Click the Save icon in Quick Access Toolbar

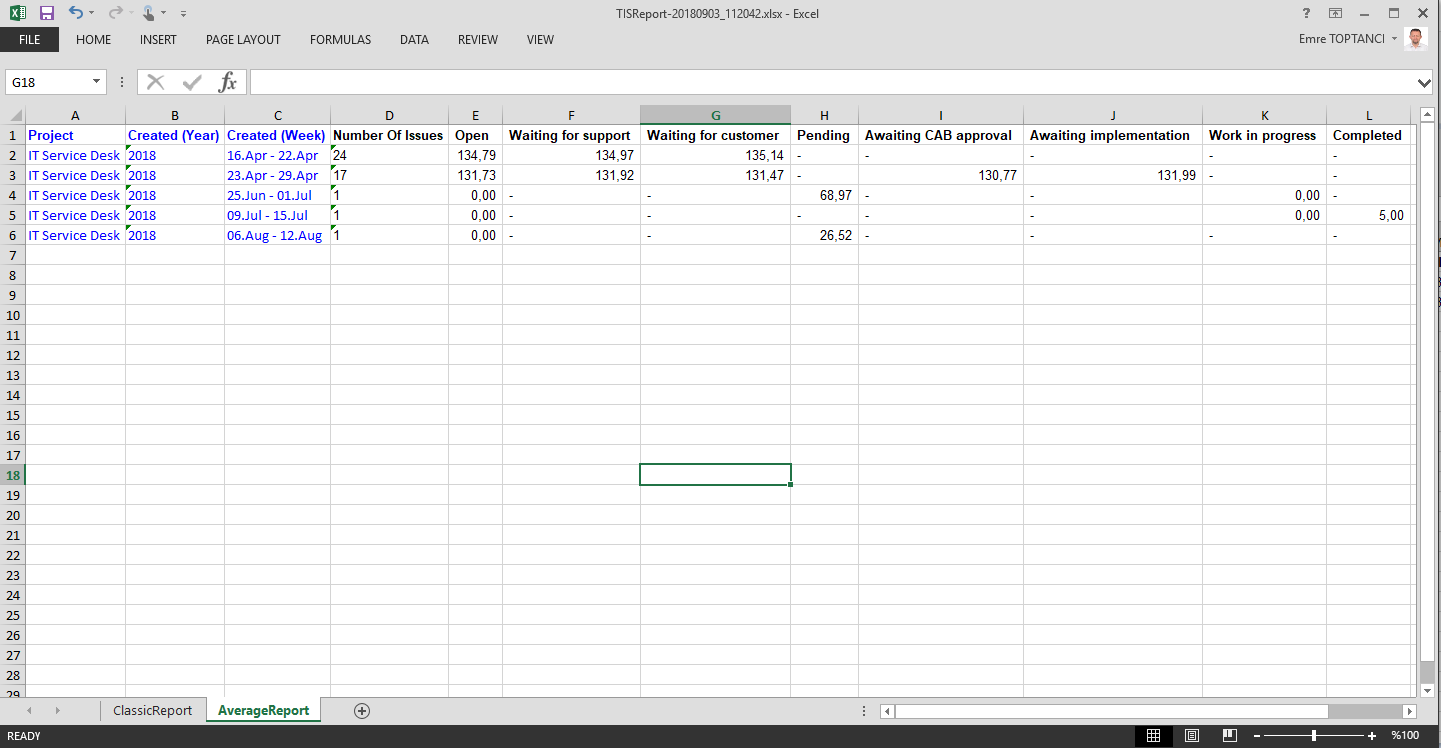click(46, 13)
